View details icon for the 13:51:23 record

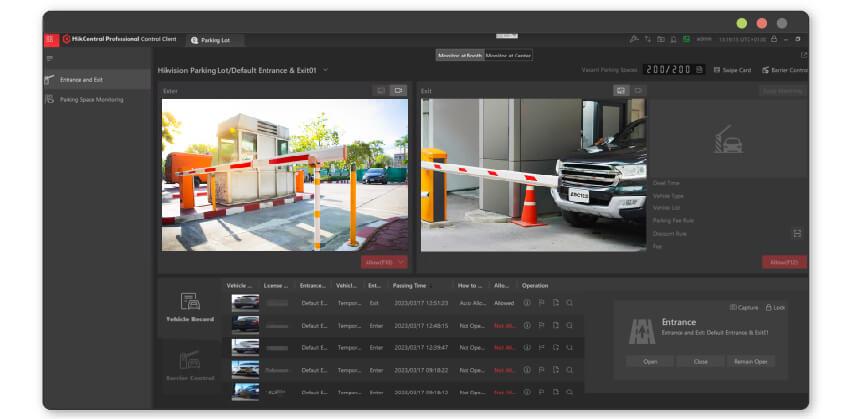tap(527, 303)
